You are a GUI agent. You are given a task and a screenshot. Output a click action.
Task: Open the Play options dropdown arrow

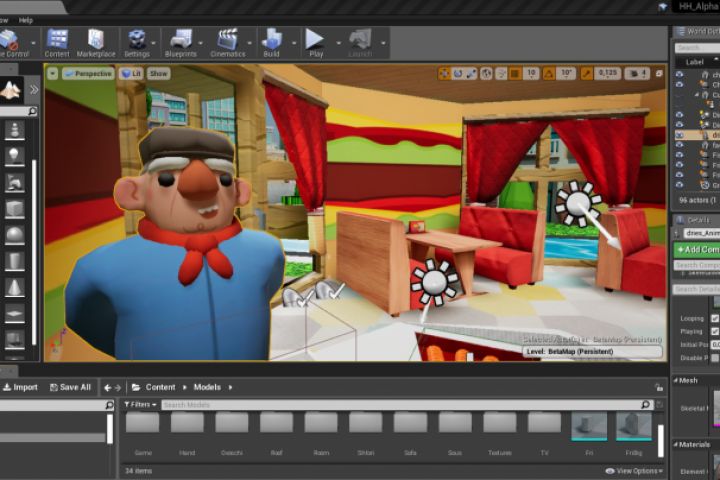point(338,43)
